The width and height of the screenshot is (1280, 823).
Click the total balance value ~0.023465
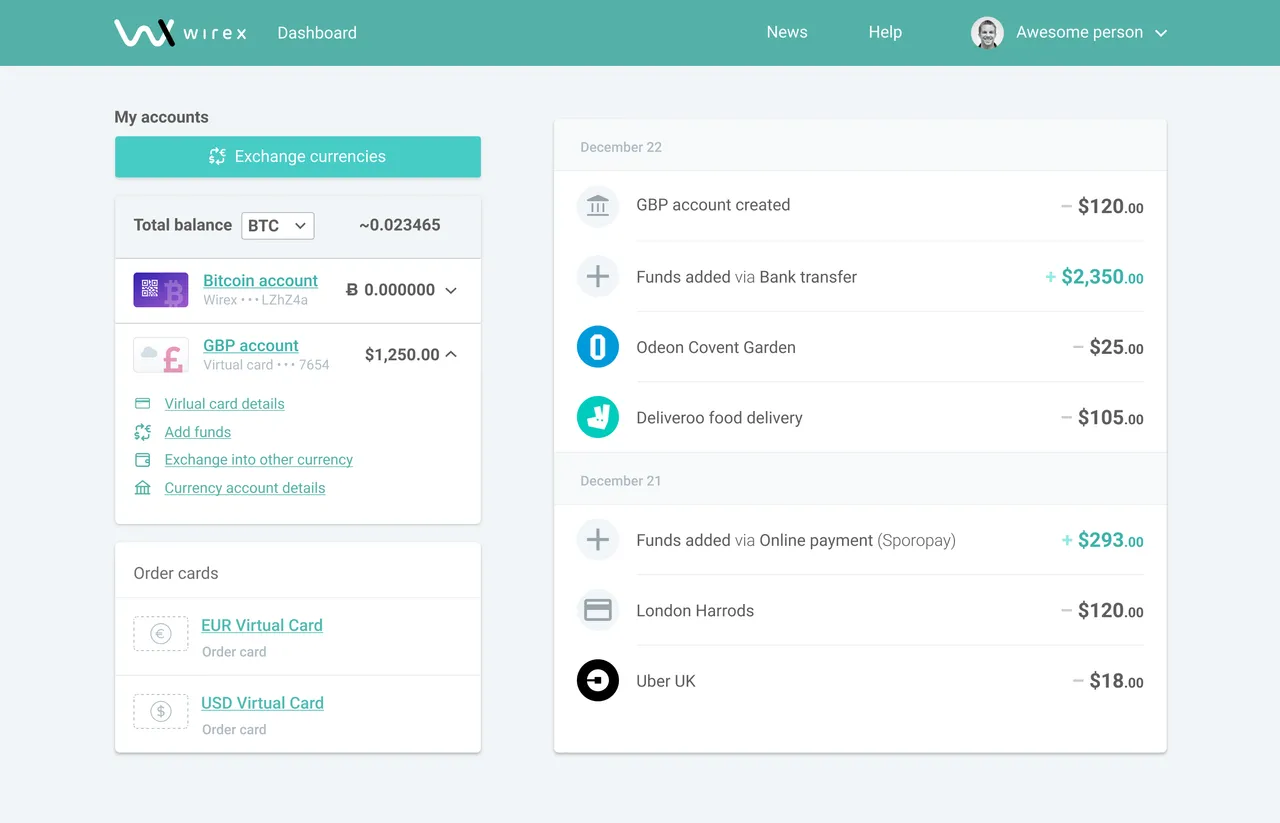pyautogui.click(x=400, y=225)
